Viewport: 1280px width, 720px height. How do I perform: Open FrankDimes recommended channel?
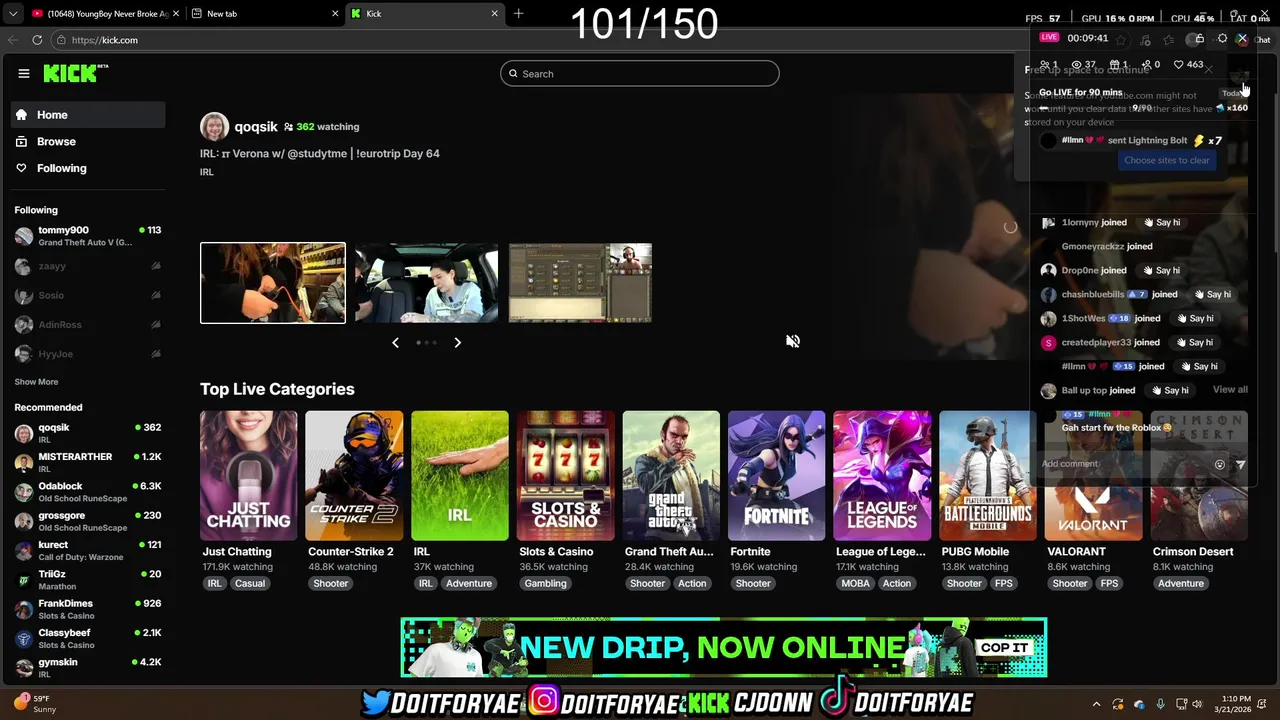(88, 609)
